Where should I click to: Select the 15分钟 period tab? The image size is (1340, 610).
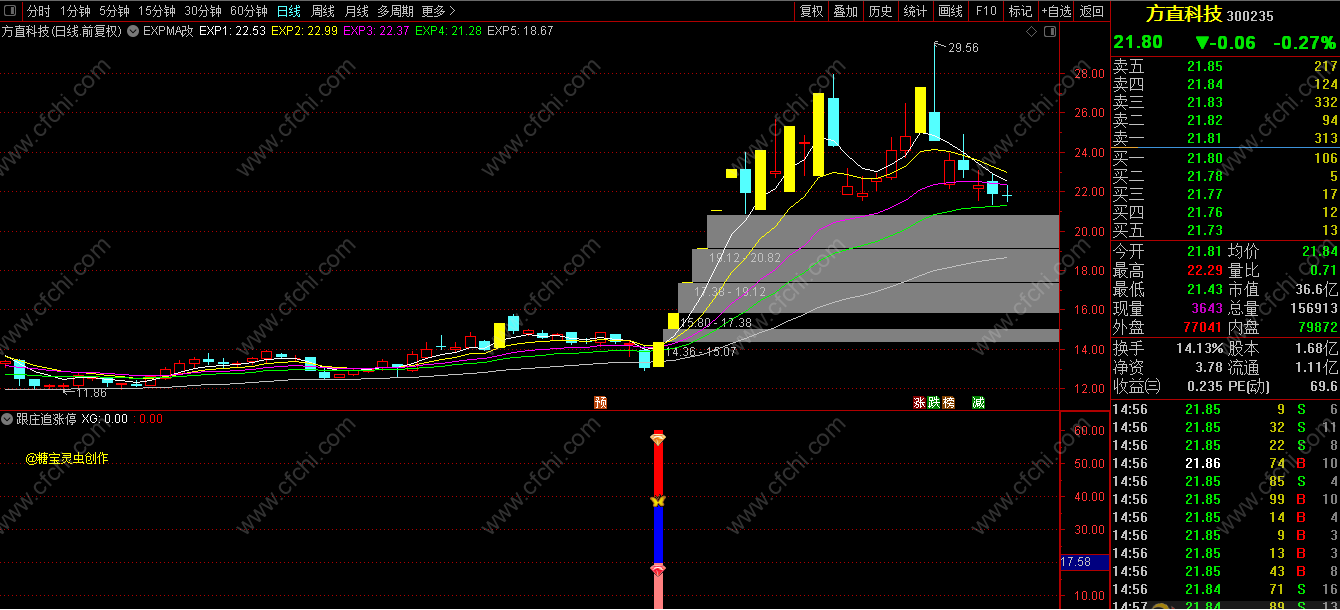(157, 11)
